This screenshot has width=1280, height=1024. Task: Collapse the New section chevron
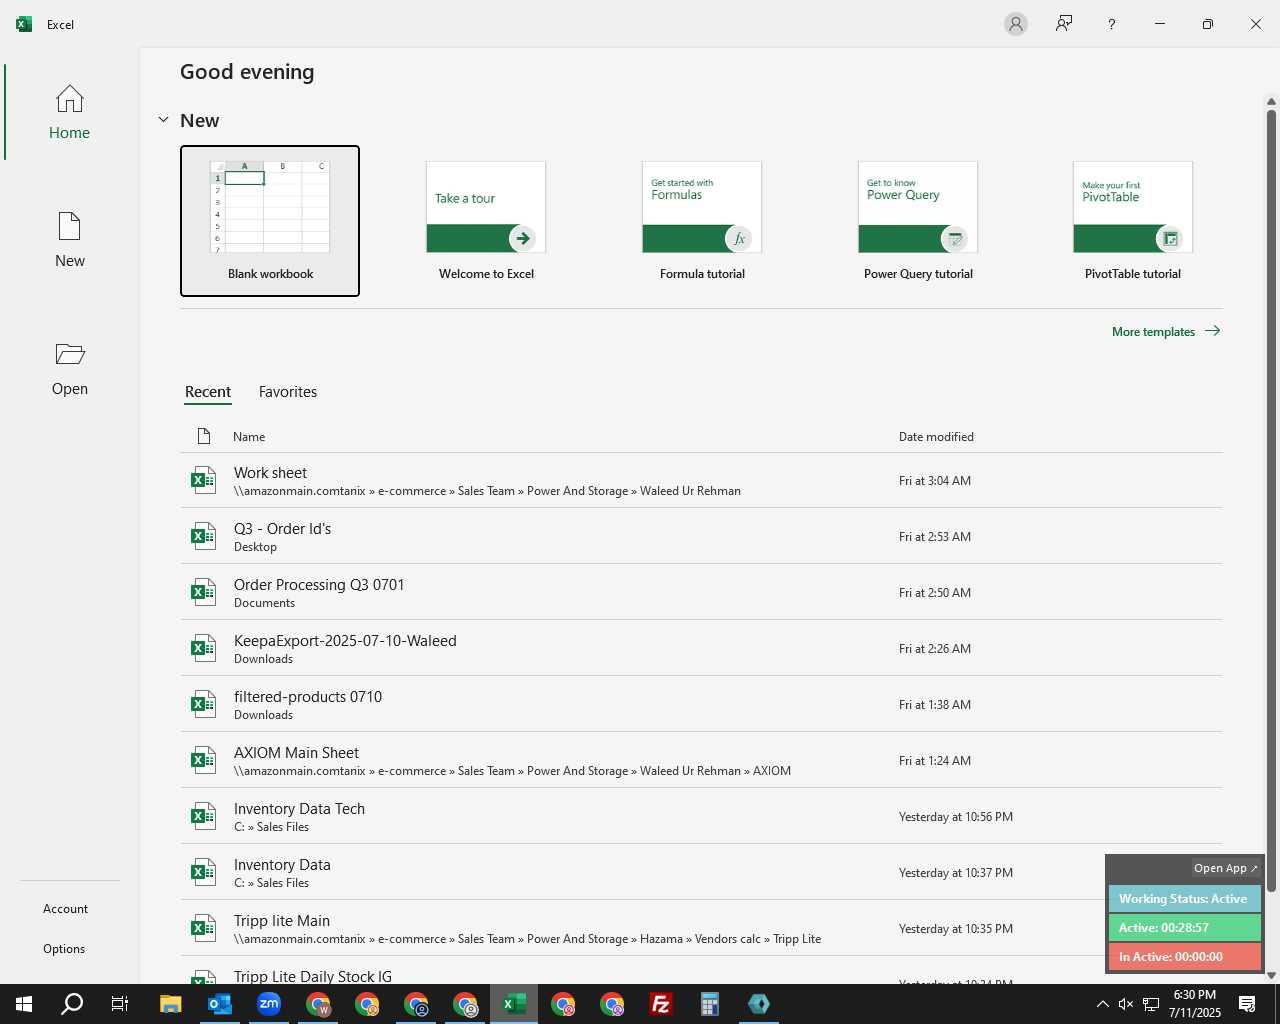(163, 120)
